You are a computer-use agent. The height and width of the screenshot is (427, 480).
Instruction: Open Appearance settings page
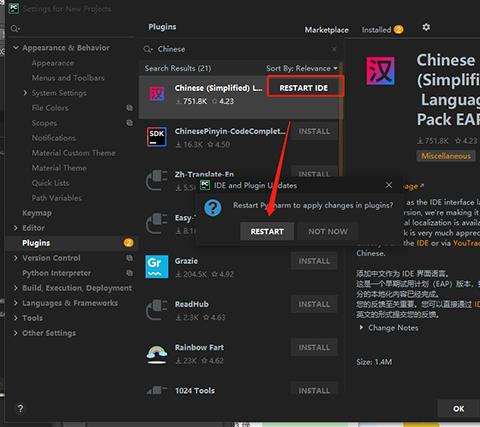(53, 63)
